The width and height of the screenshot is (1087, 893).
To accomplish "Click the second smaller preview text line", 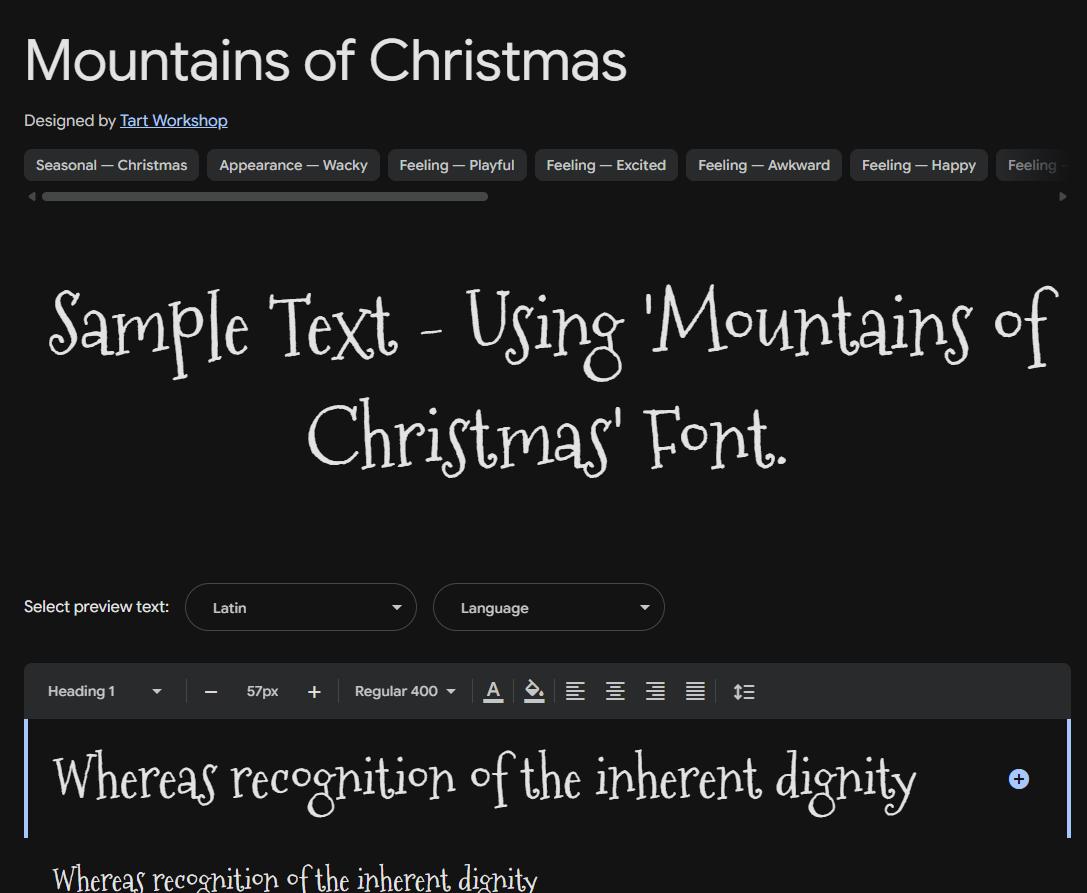I will click(x=295, y=878).
